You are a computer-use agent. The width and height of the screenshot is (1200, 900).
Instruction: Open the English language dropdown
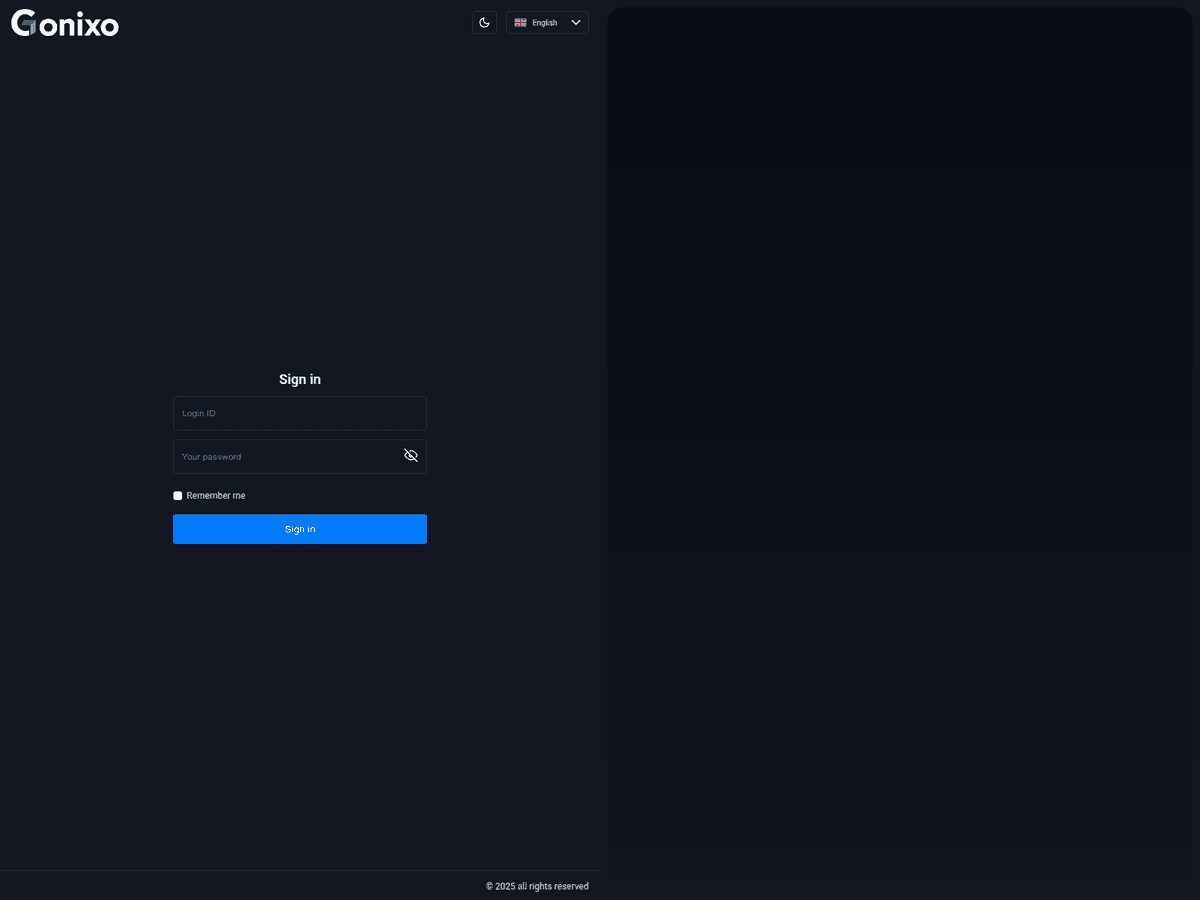[547, 23]
